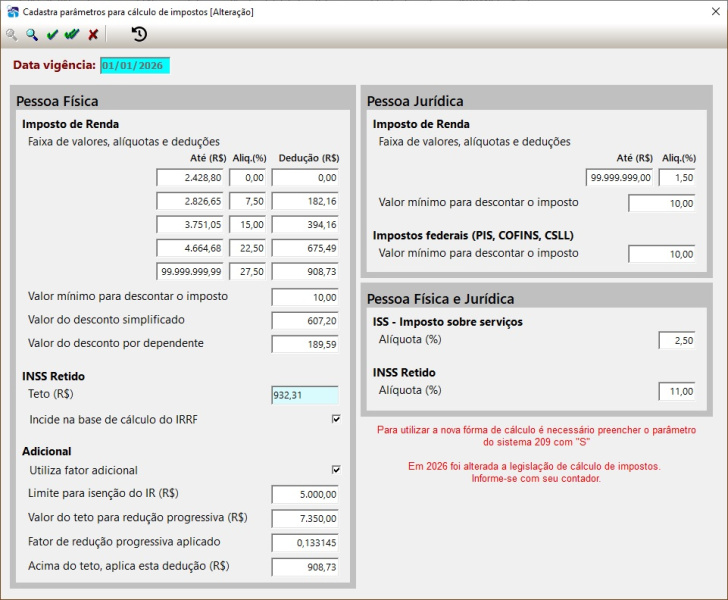
Task: Click the blue magnifier search icon
Action: coord(32,34)
